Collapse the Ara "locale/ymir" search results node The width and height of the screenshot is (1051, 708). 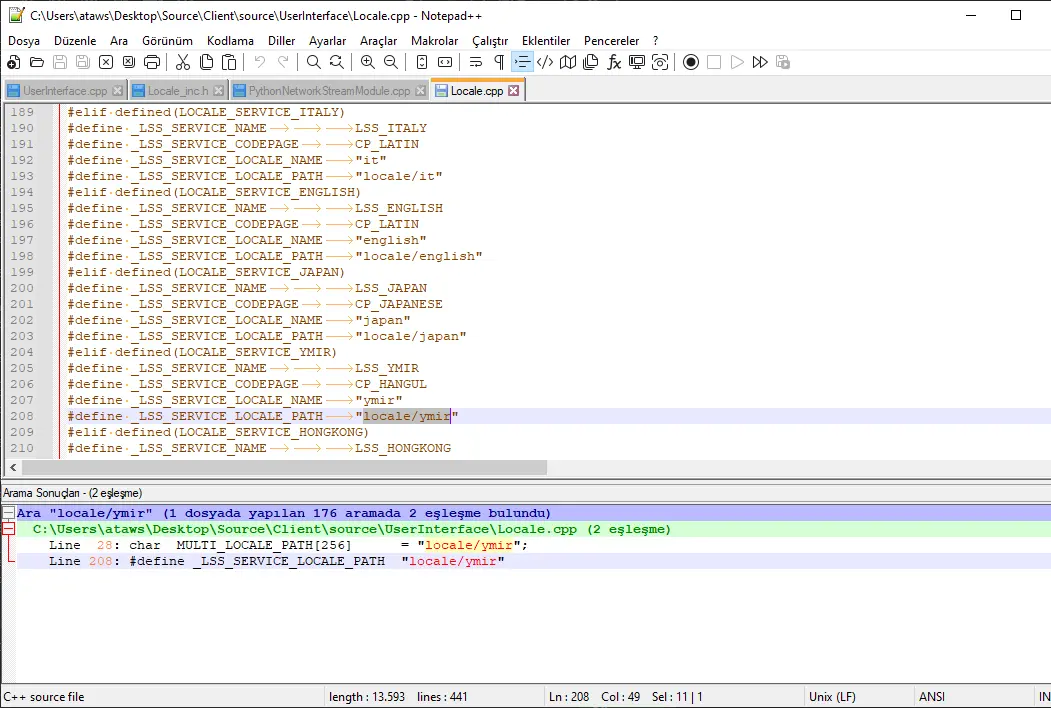click(9, 513)
